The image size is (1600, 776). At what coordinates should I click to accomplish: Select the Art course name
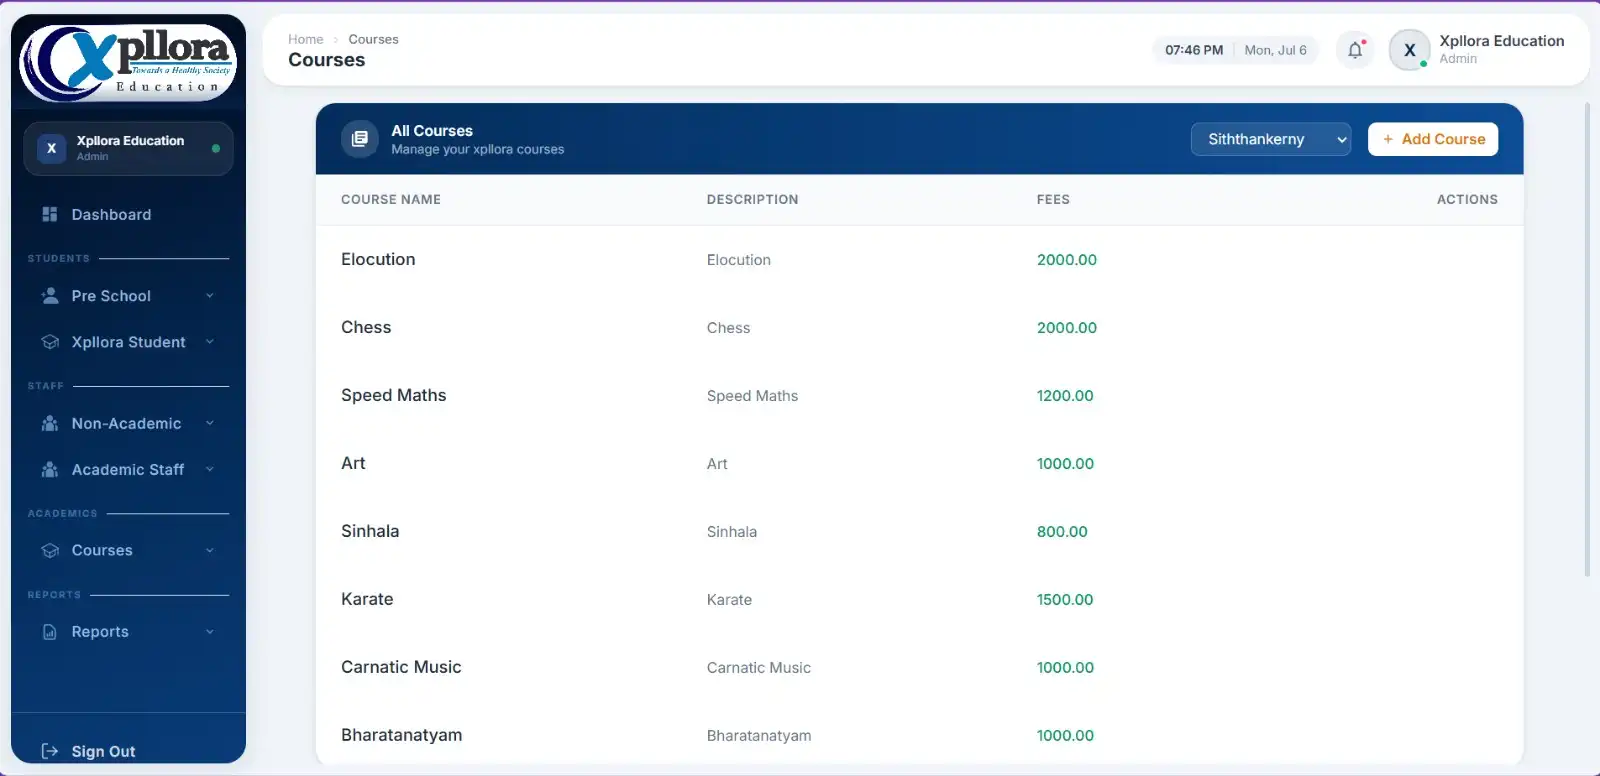click(353, 463)
